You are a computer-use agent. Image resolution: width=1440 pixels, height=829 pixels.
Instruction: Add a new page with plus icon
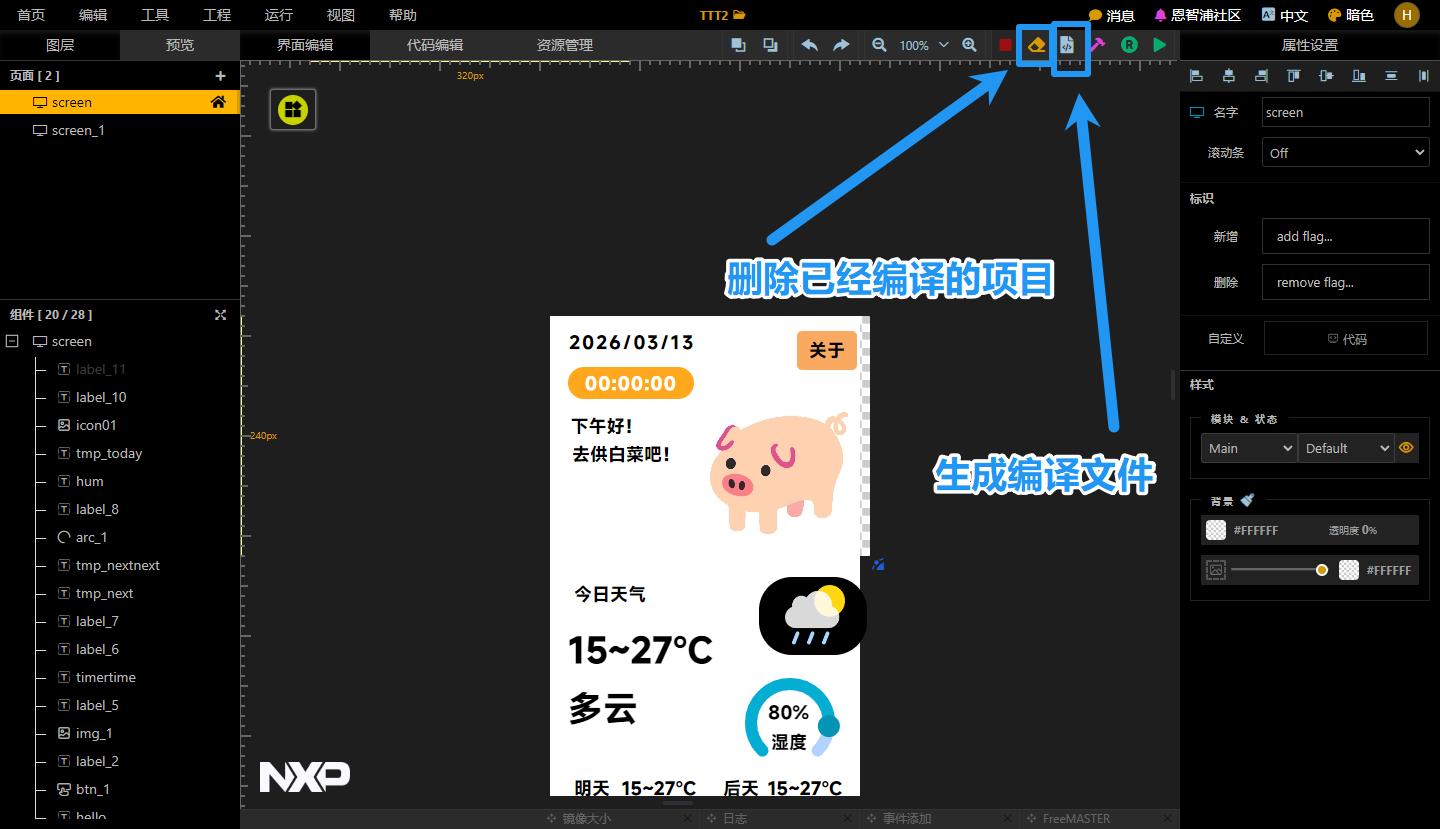click(220, 76)
